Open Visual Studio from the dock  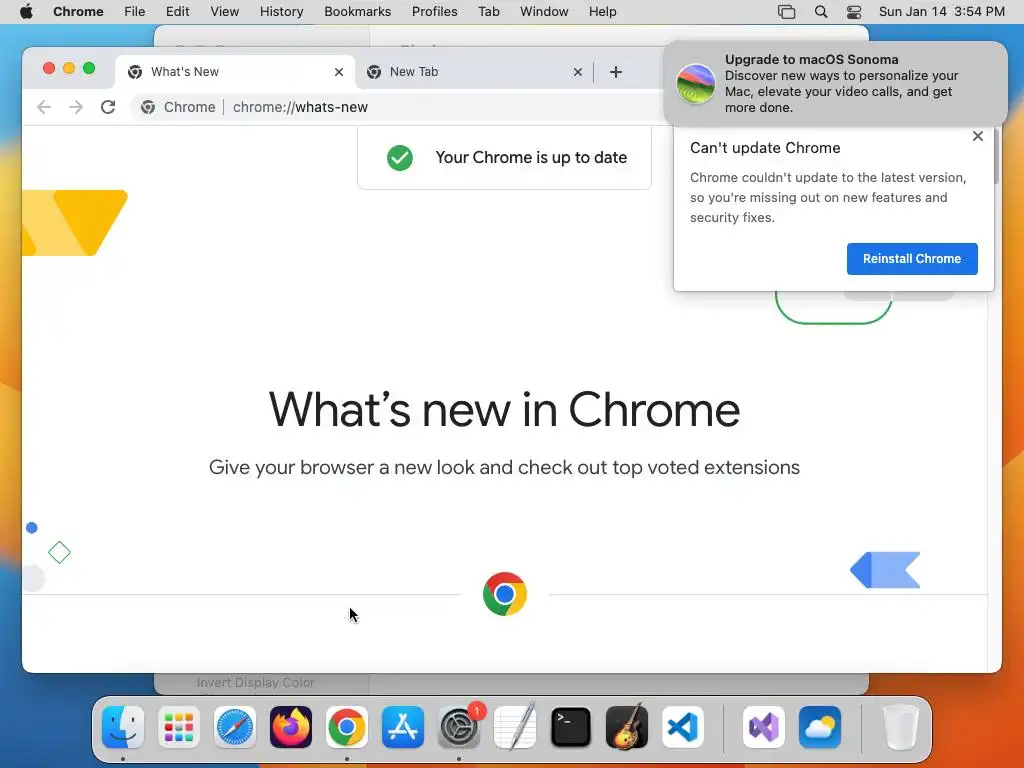pos(763,727)
